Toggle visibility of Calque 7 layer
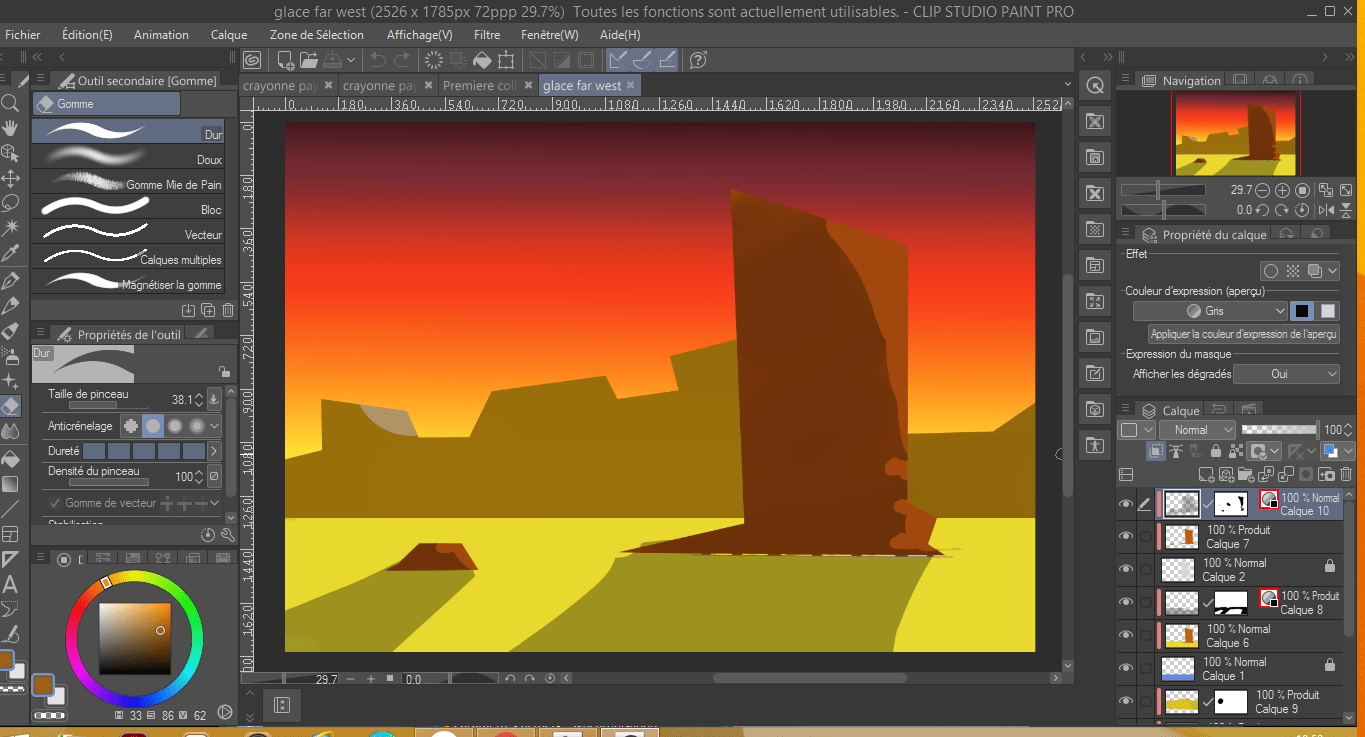 pyautogui.click(x=1126, y=537)
